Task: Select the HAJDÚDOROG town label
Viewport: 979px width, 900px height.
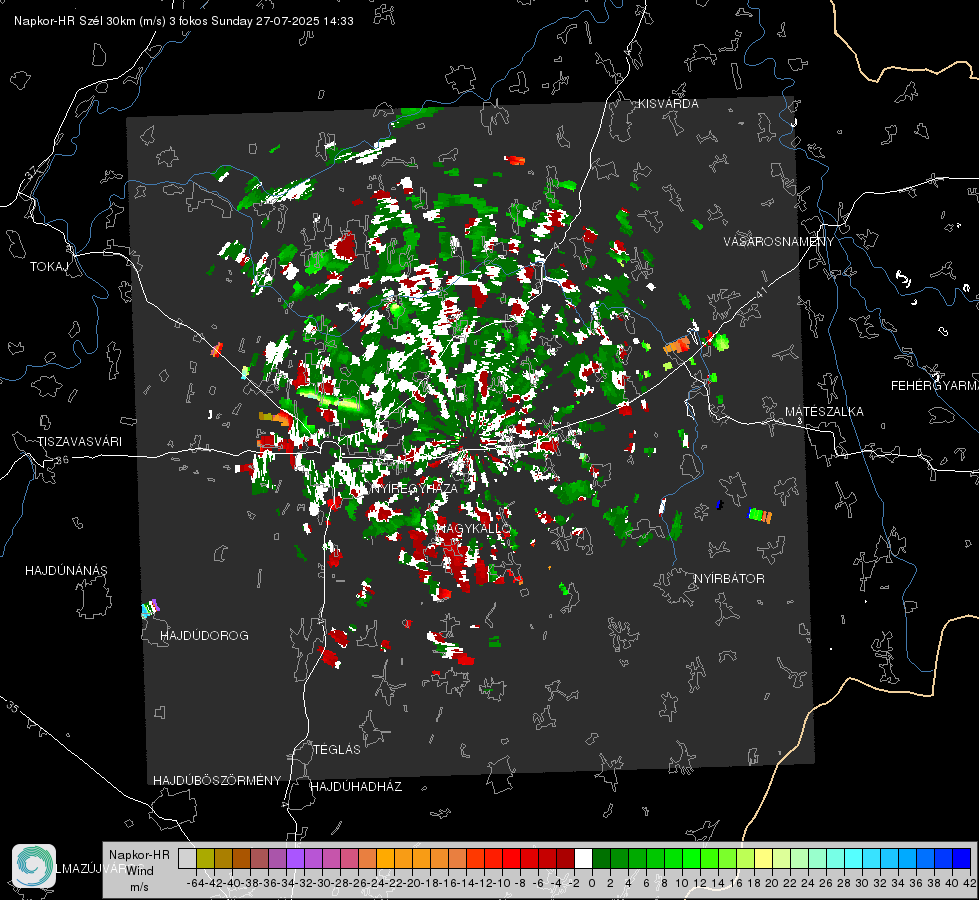Action: (x=204, y=636)
